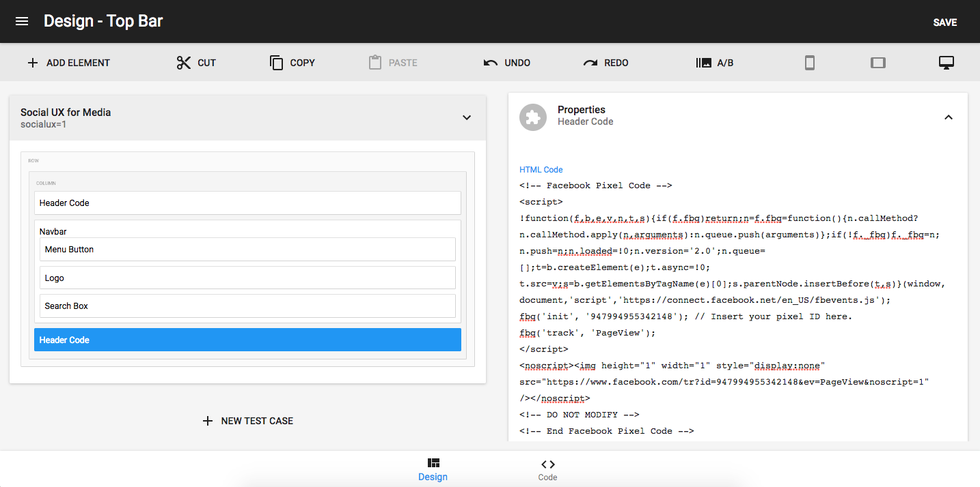This screenshot has width=980, height=487.
Task: Switch to mobile phone preview
Action: [810, 63]
